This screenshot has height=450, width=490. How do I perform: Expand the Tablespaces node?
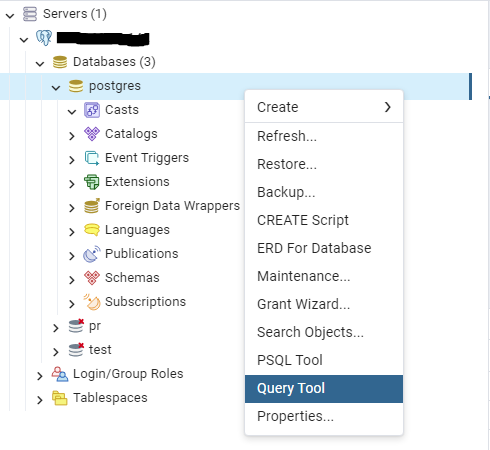point(40,400)
